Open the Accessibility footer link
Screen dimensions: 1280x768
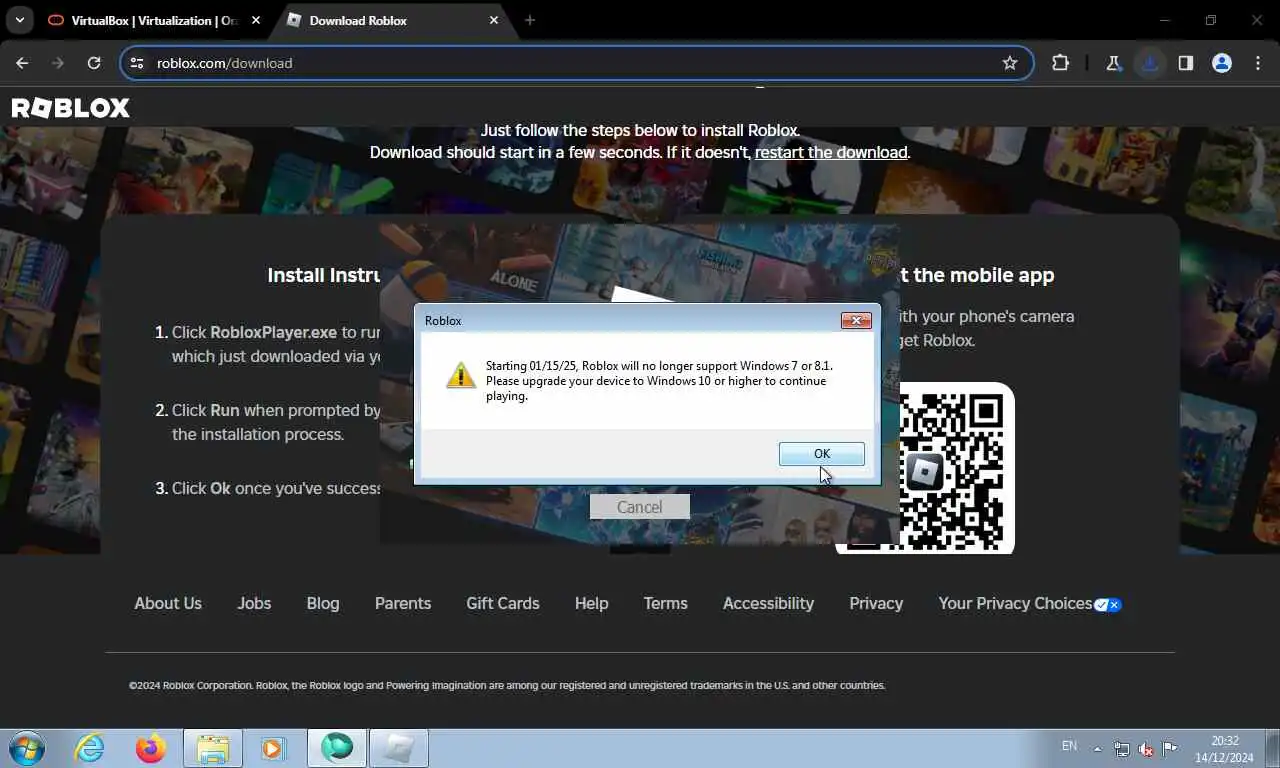tap(768, 603)
